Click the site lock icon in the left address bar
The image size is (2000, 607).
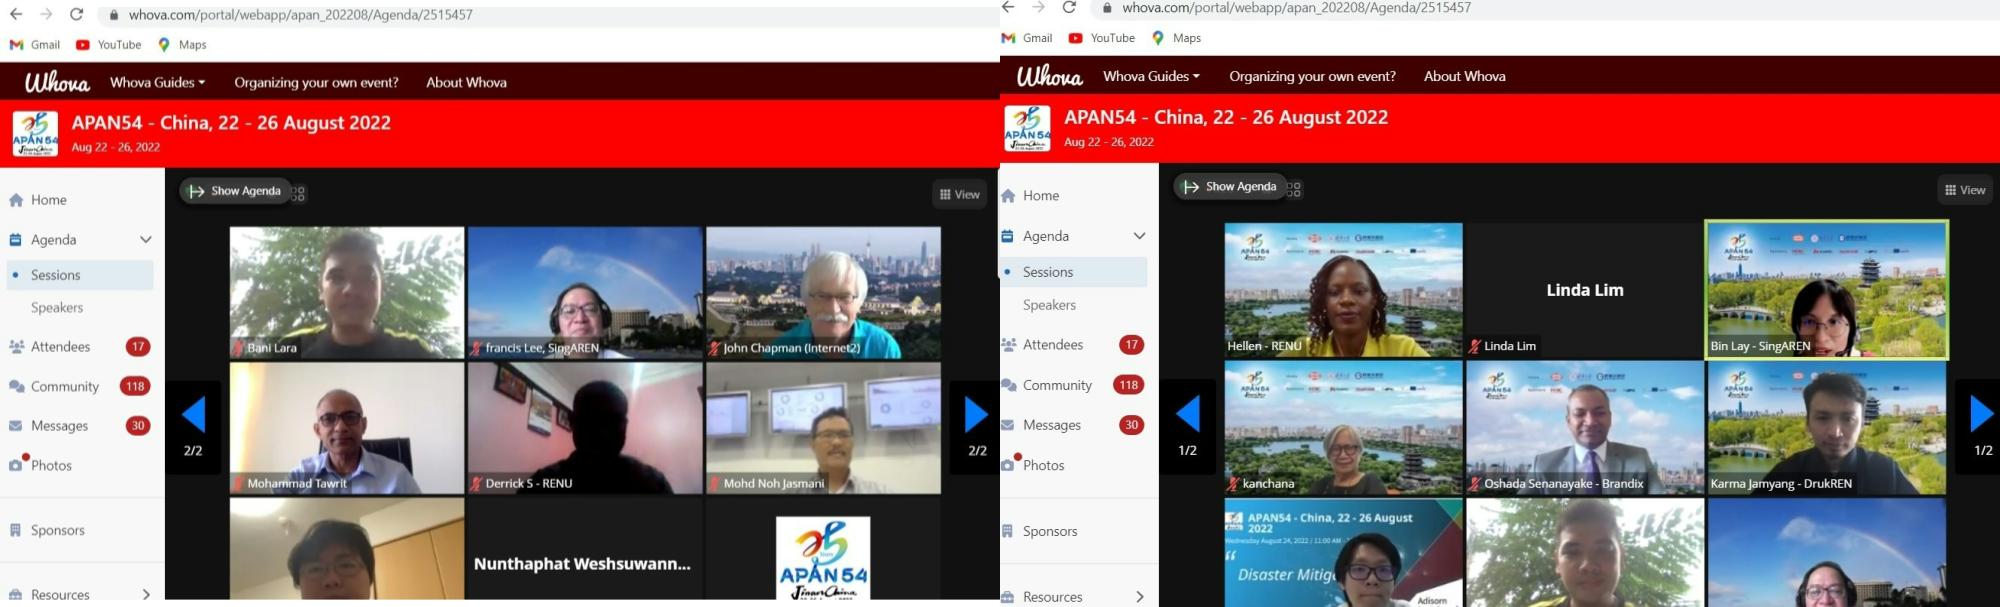[x=114, y=15]
